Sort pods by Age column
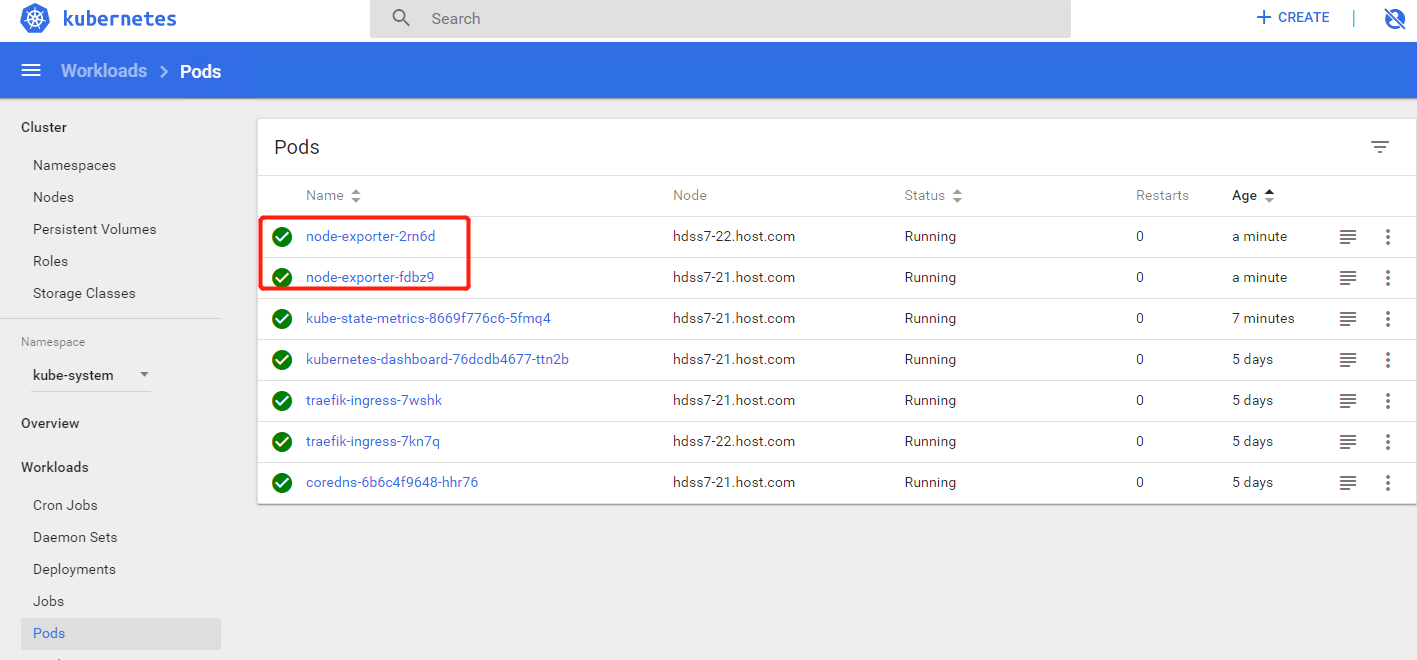 pyautogui.click(x=1253, y=195)
